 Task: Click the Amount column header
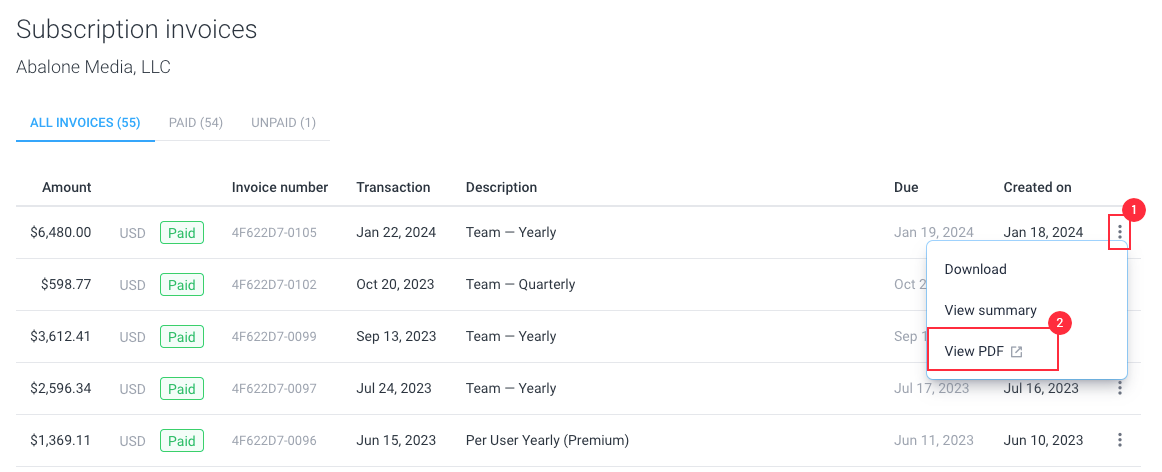pos(67,187)
